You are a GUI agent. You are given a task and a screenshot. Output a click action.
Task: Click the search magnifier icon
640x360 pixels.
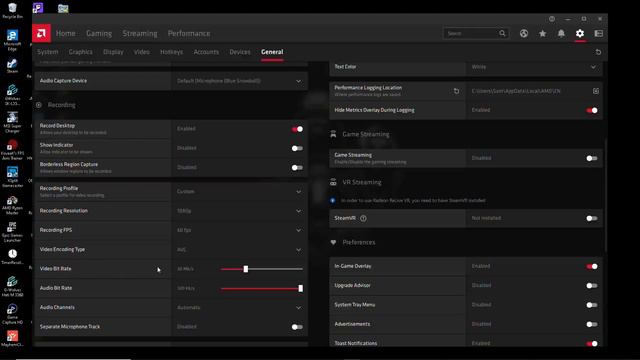[502, 33]
